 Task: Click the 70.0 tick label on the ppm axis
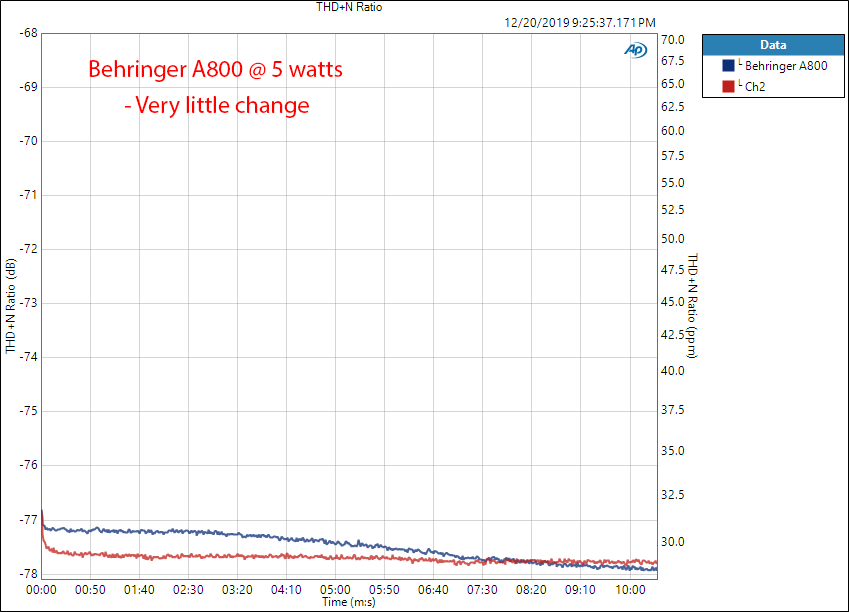tap(673, 40)
